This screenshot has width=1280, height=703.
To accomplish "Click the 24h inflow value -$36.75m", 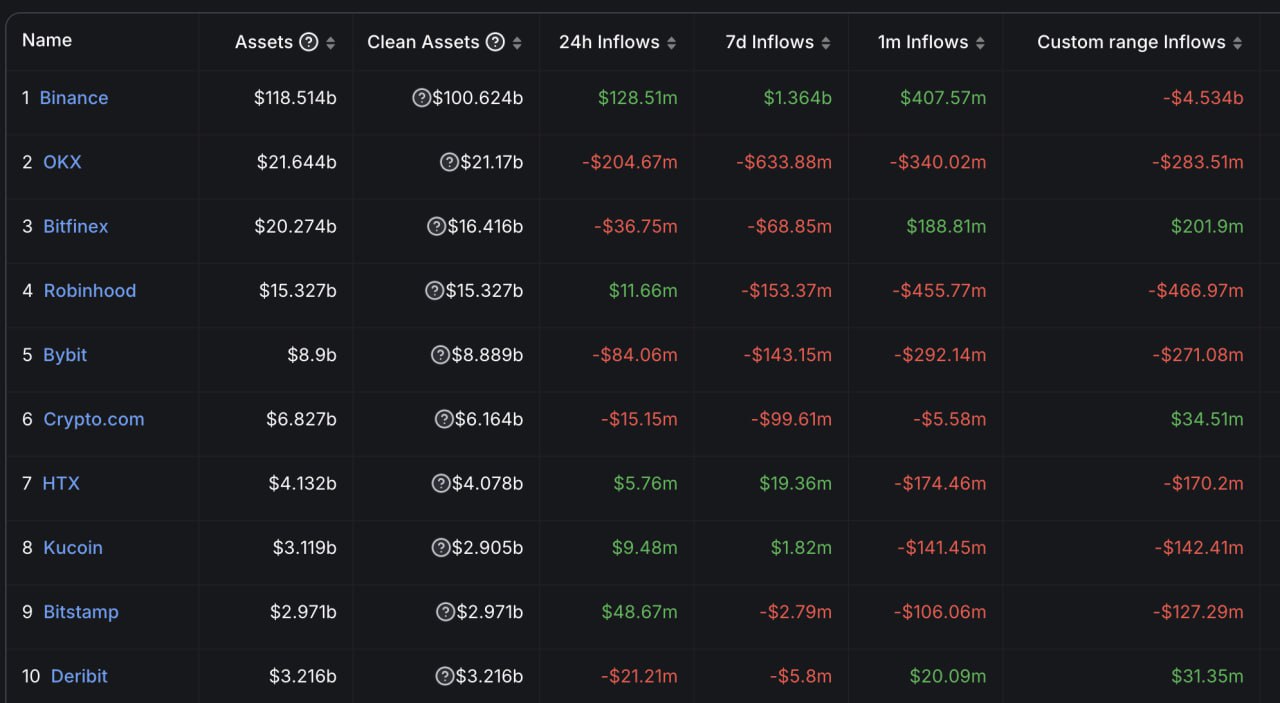I will point(636,226).
